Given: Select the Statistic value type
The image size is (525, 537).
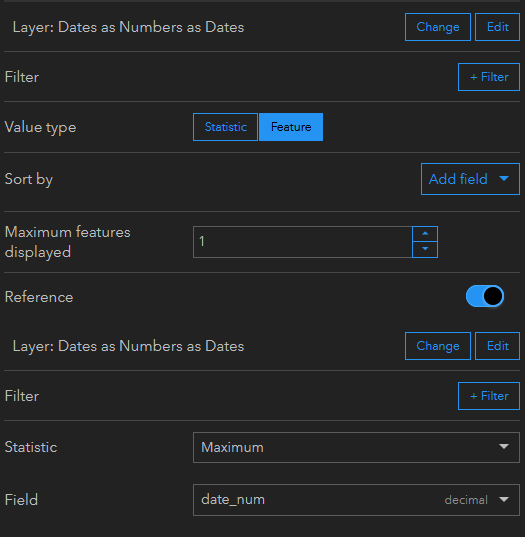Looking at the screenshot, I should click(x=225, y=127).
